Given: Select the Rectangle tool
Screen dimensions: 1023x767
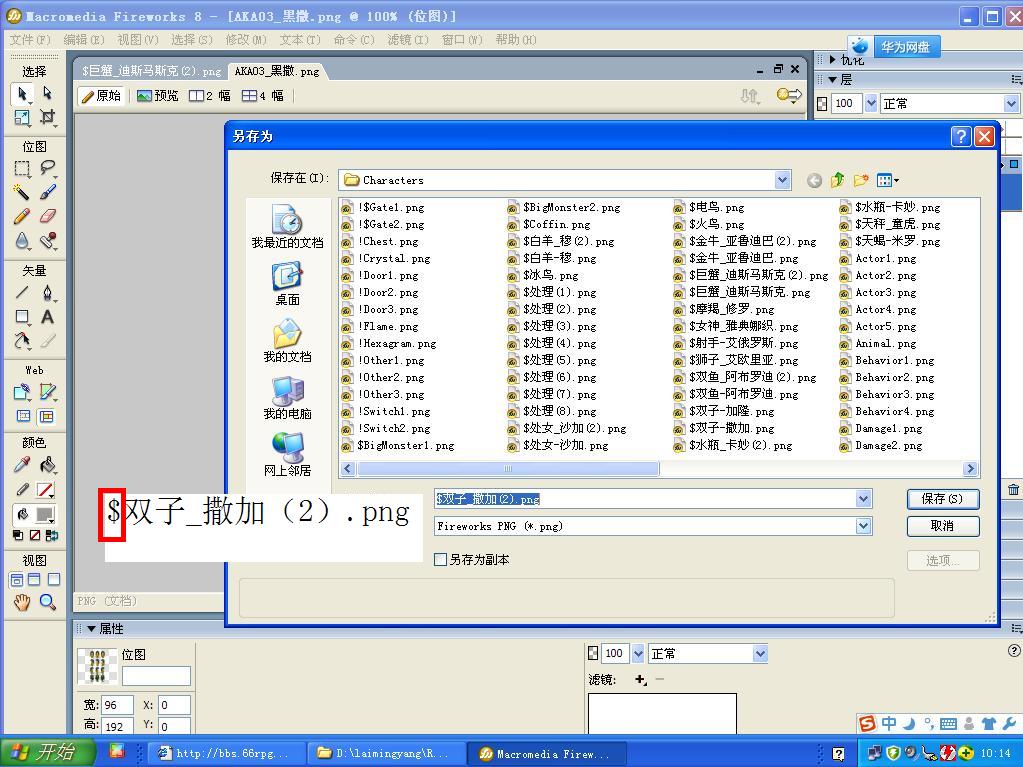Looking at the screenshot, I should [x=22, y=317].
